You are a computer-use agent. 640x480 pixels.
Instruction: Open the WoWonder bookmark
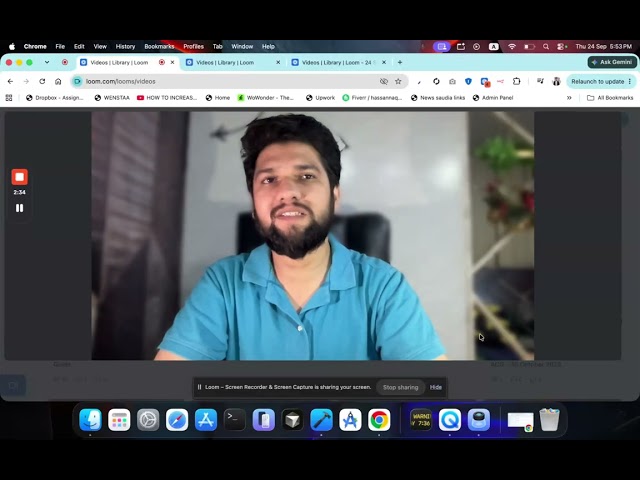pyautogui.click(x=266, y=98)
